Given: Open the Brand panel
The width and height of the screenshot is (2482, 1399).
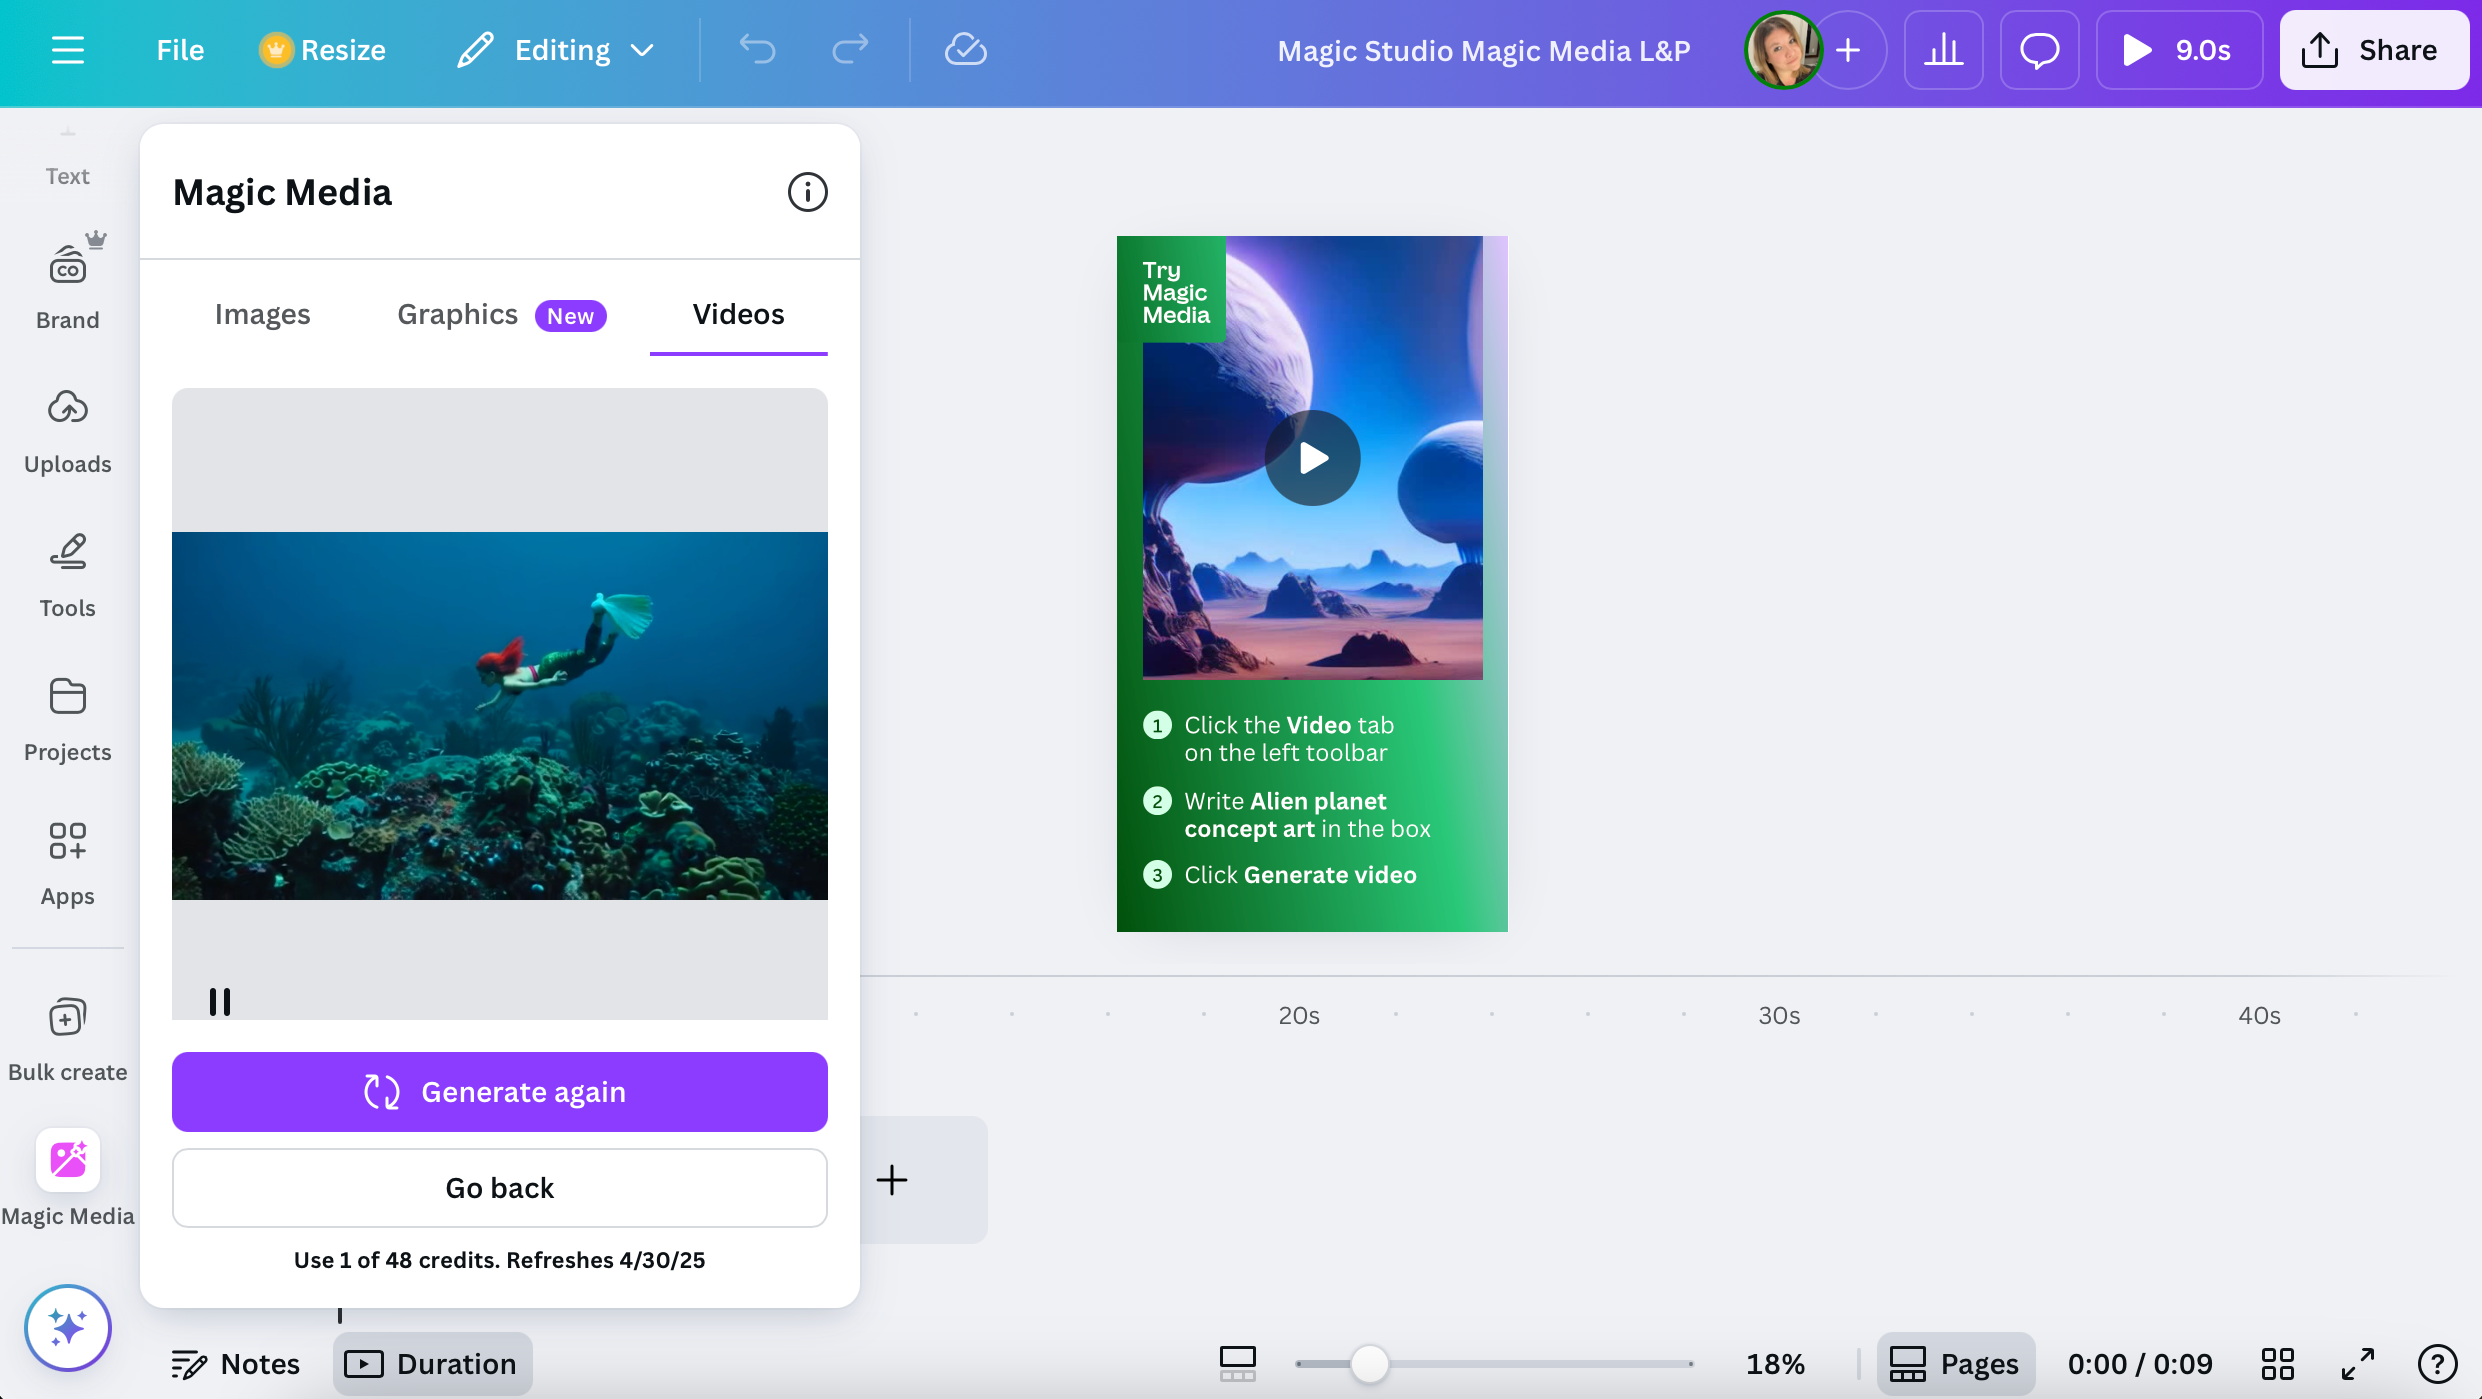Looking at the screenshot, I should pos(67,285).
